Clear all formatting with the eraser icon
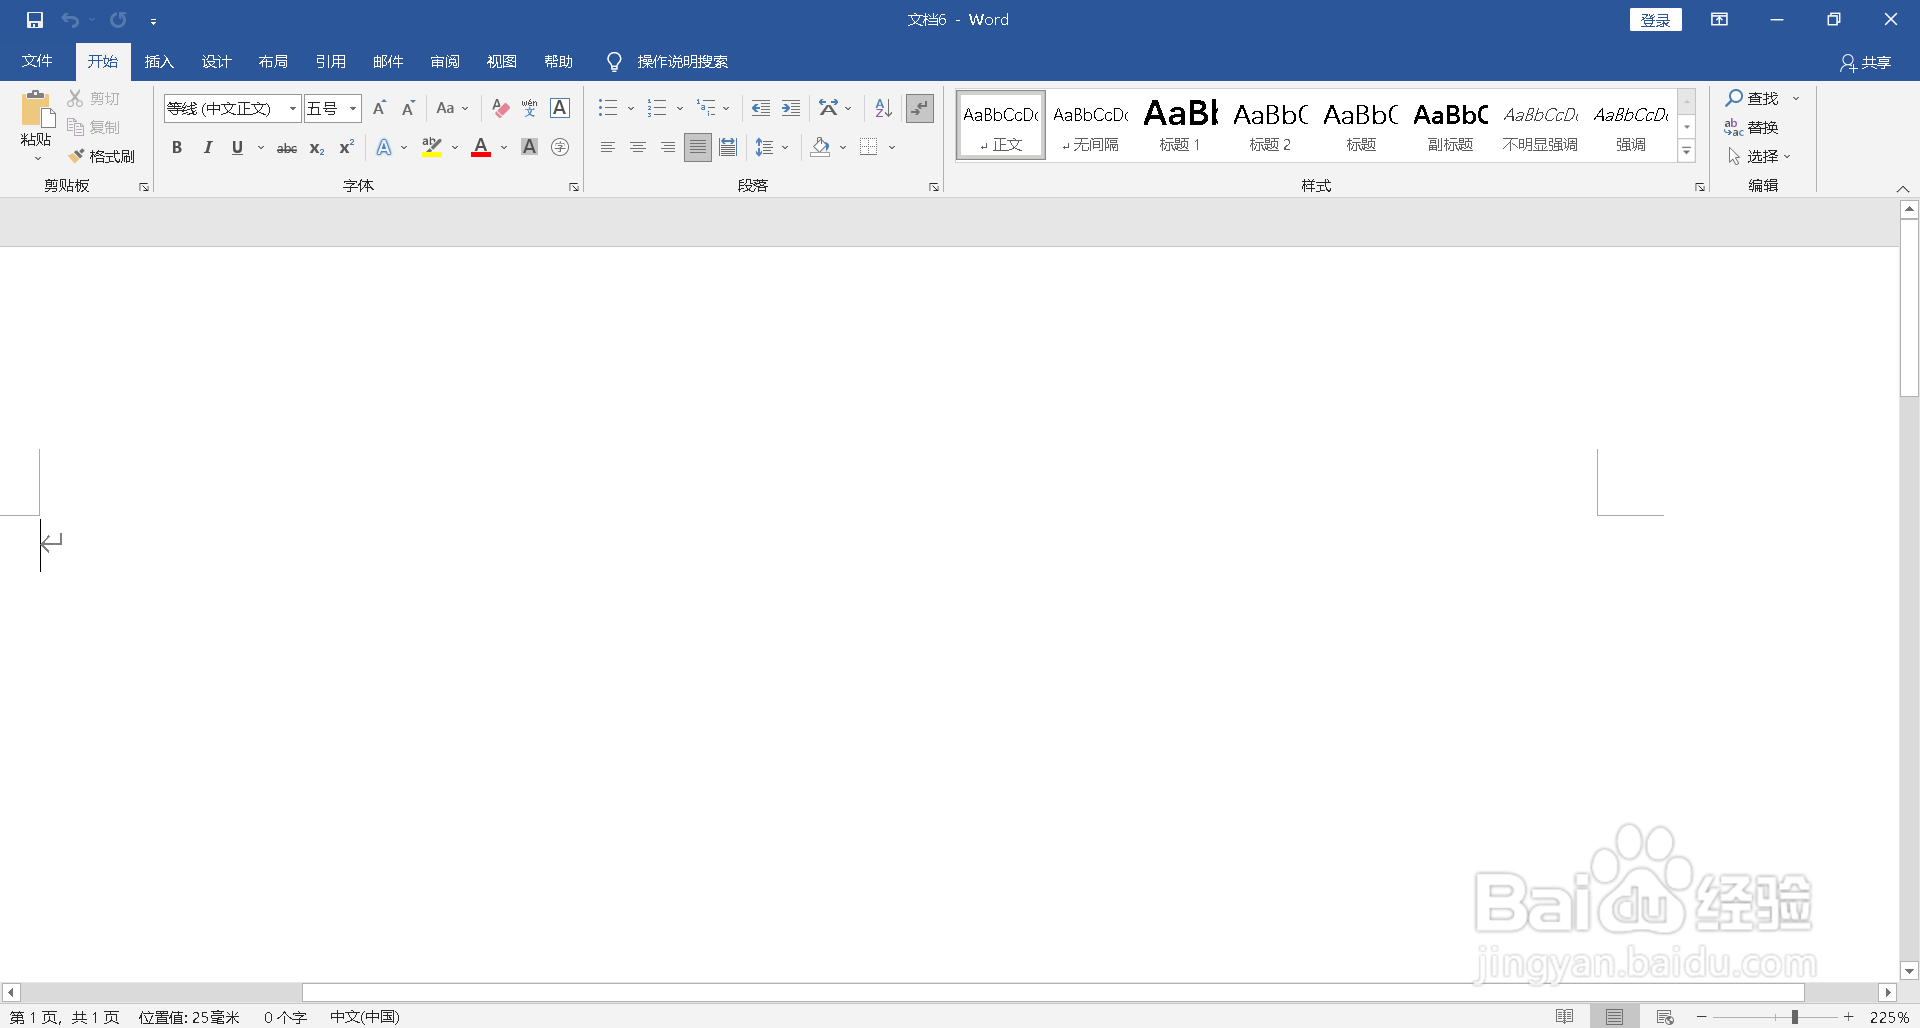 tap(501, 108)
